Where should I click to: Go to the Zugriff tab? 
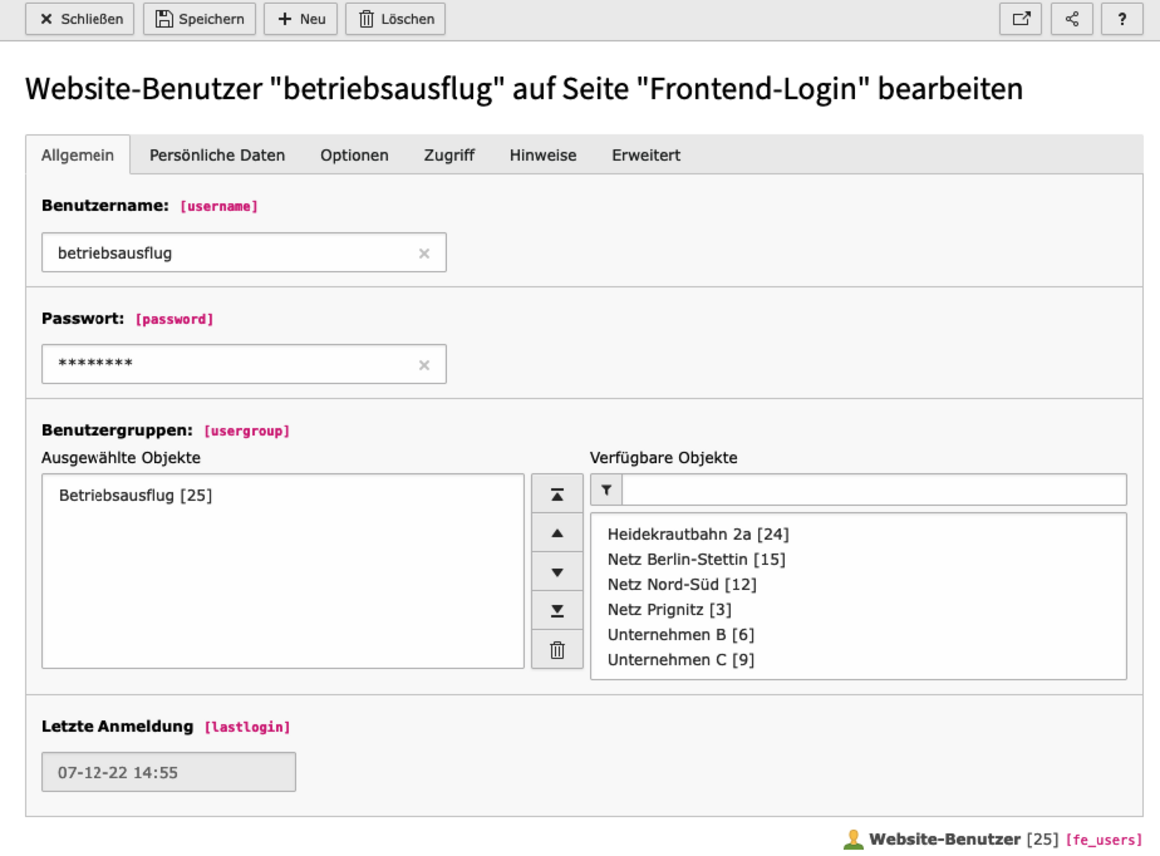449,155
